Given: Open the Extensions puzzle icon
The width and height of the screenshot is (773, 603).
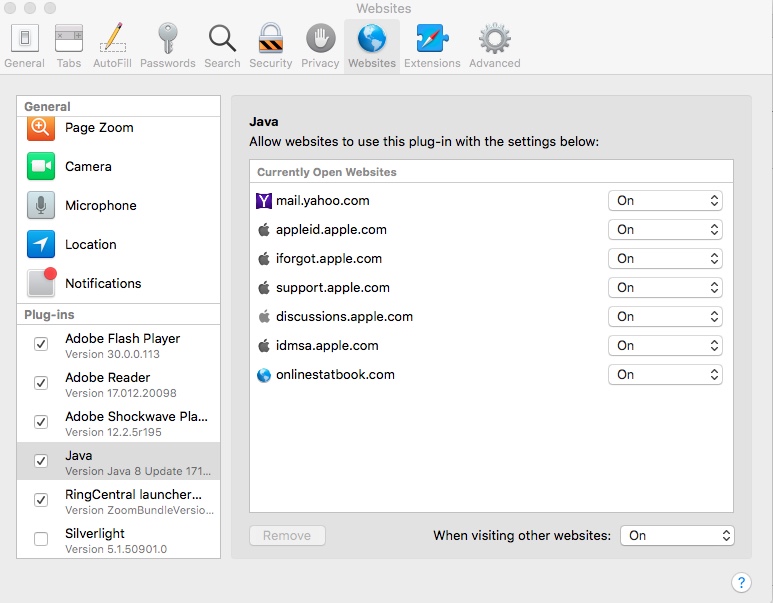Looking at the screenshot, I should [432, 38].
